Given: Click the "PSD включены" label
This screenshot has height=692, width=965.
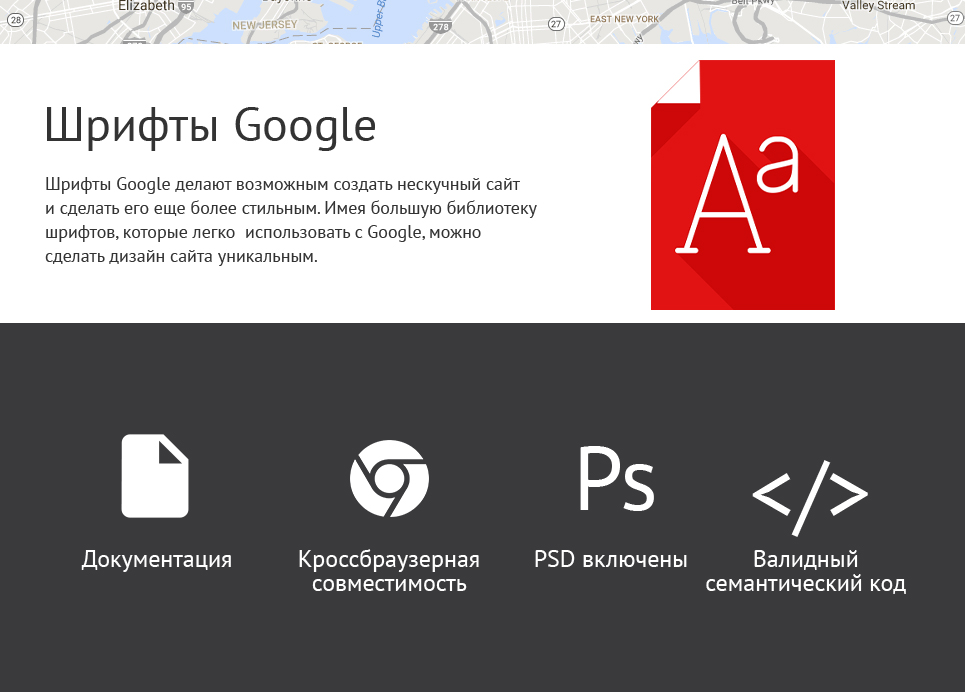Looking at the screenshot, I should click(611, 559).
